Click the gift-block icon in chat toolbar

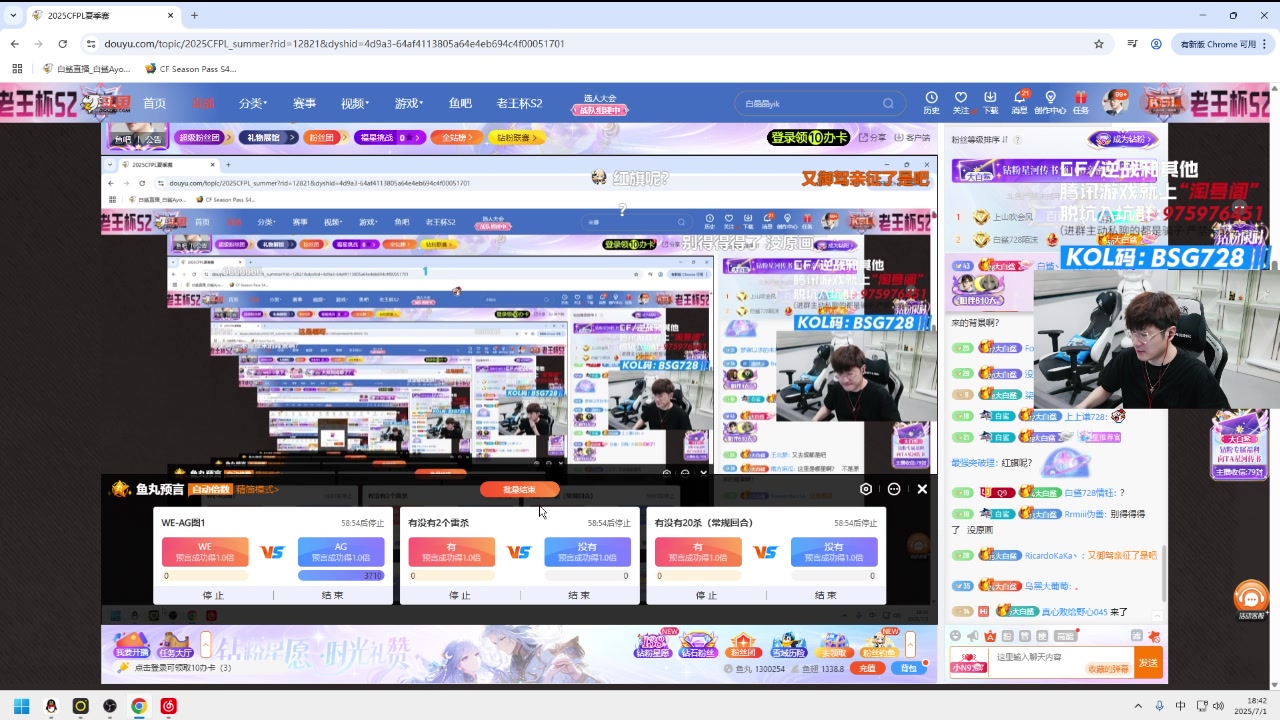tap(1154, 636)
